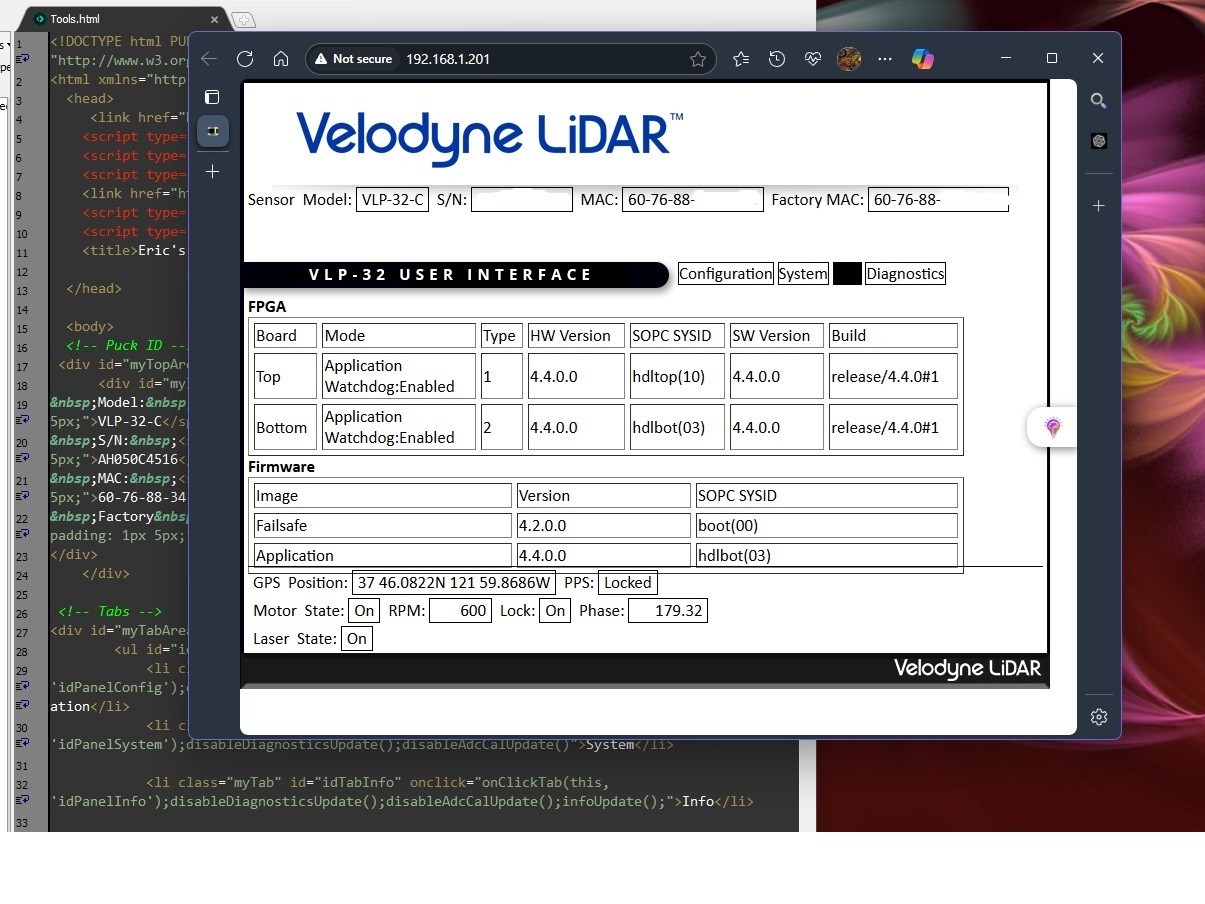
Task: Switch to the Configuration tab
Action: coord(726,273)
